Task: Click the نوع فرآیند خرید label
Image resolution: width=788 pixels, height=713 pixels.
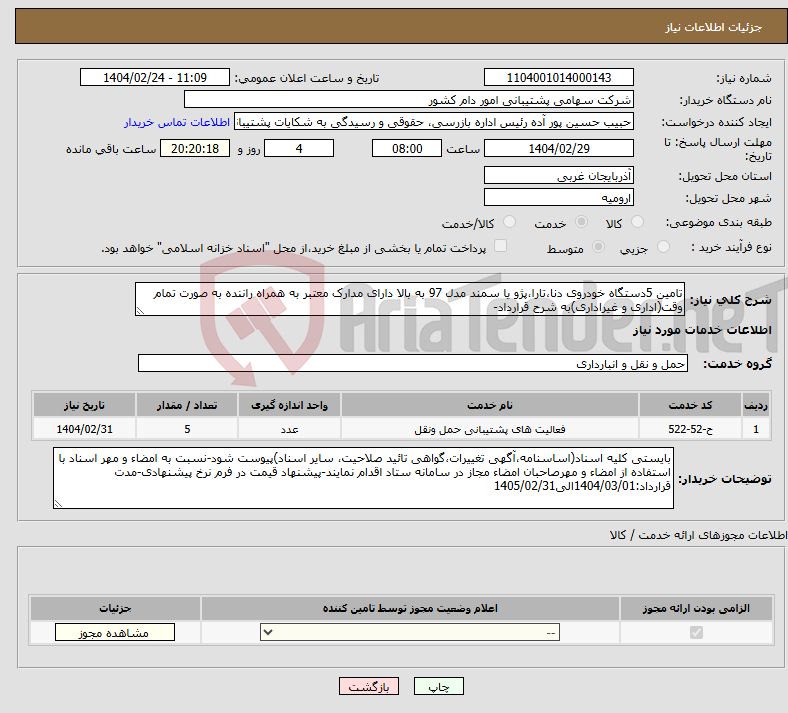Action: (x=731, y=247)
